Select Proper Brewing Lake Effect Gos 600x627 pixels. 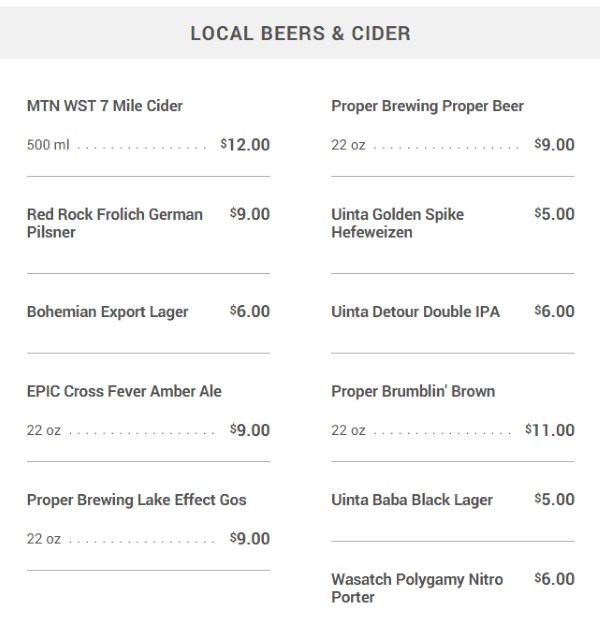coord(136,500)
